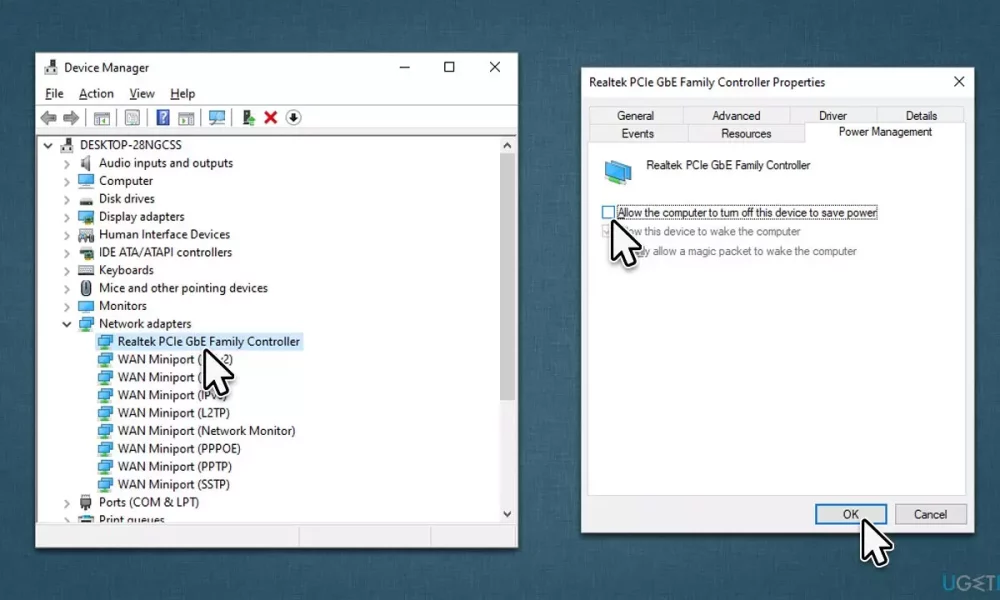1000x600 pixels.
Task: Minimize the Device Manager window
Action: click(404, 67)
